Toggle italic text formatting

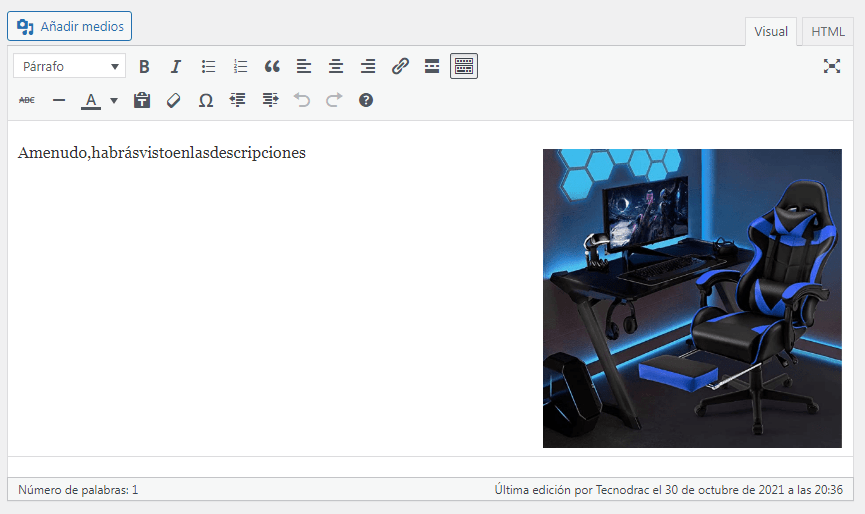click(x=175, y=67)
